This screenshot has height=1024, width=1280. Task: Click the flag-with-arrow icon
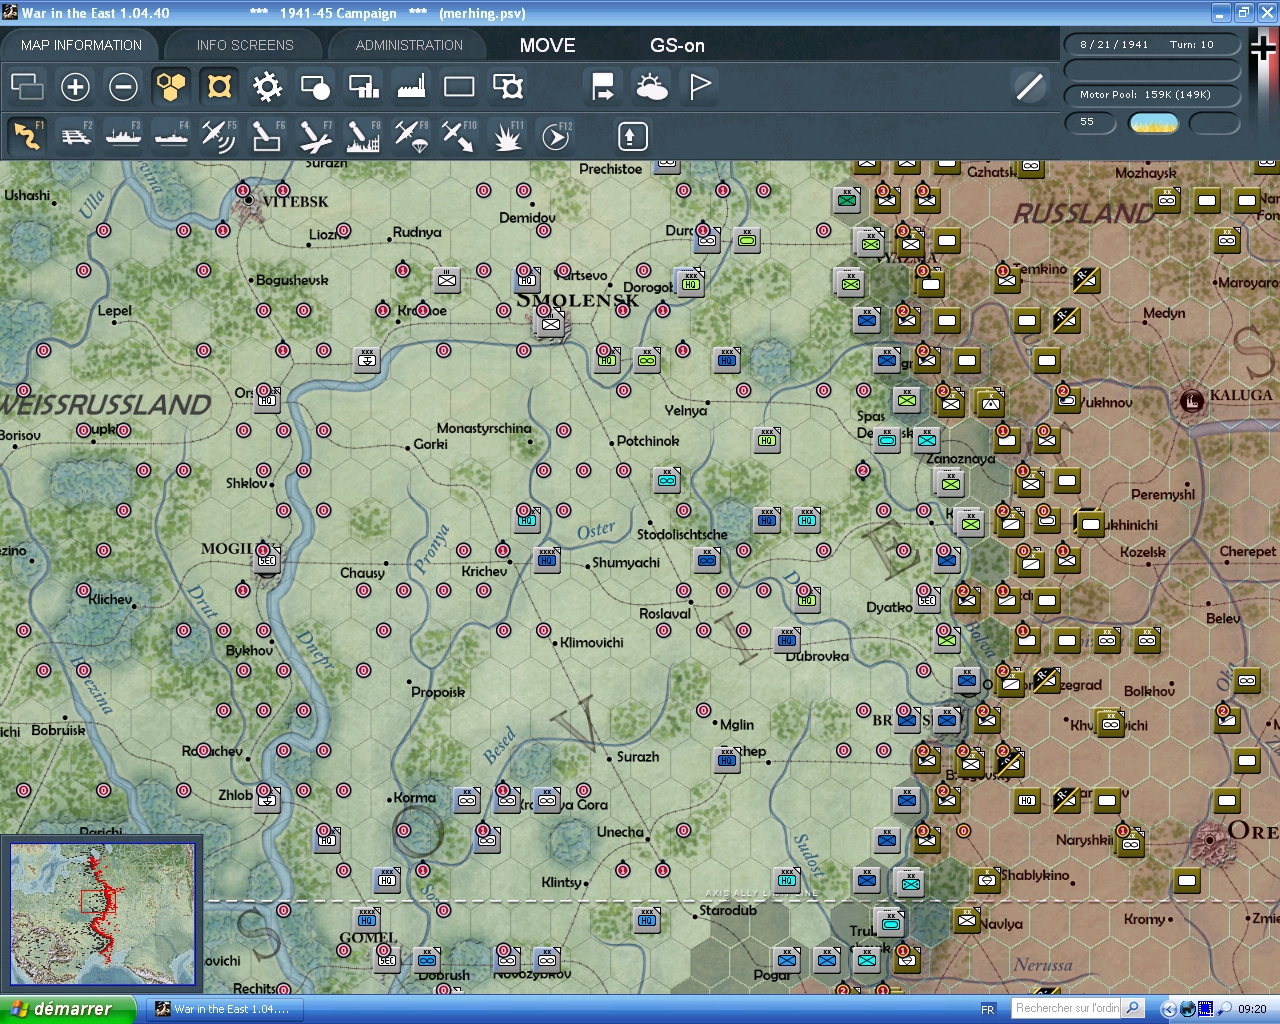pyautogui.click(x=603, y=87)
